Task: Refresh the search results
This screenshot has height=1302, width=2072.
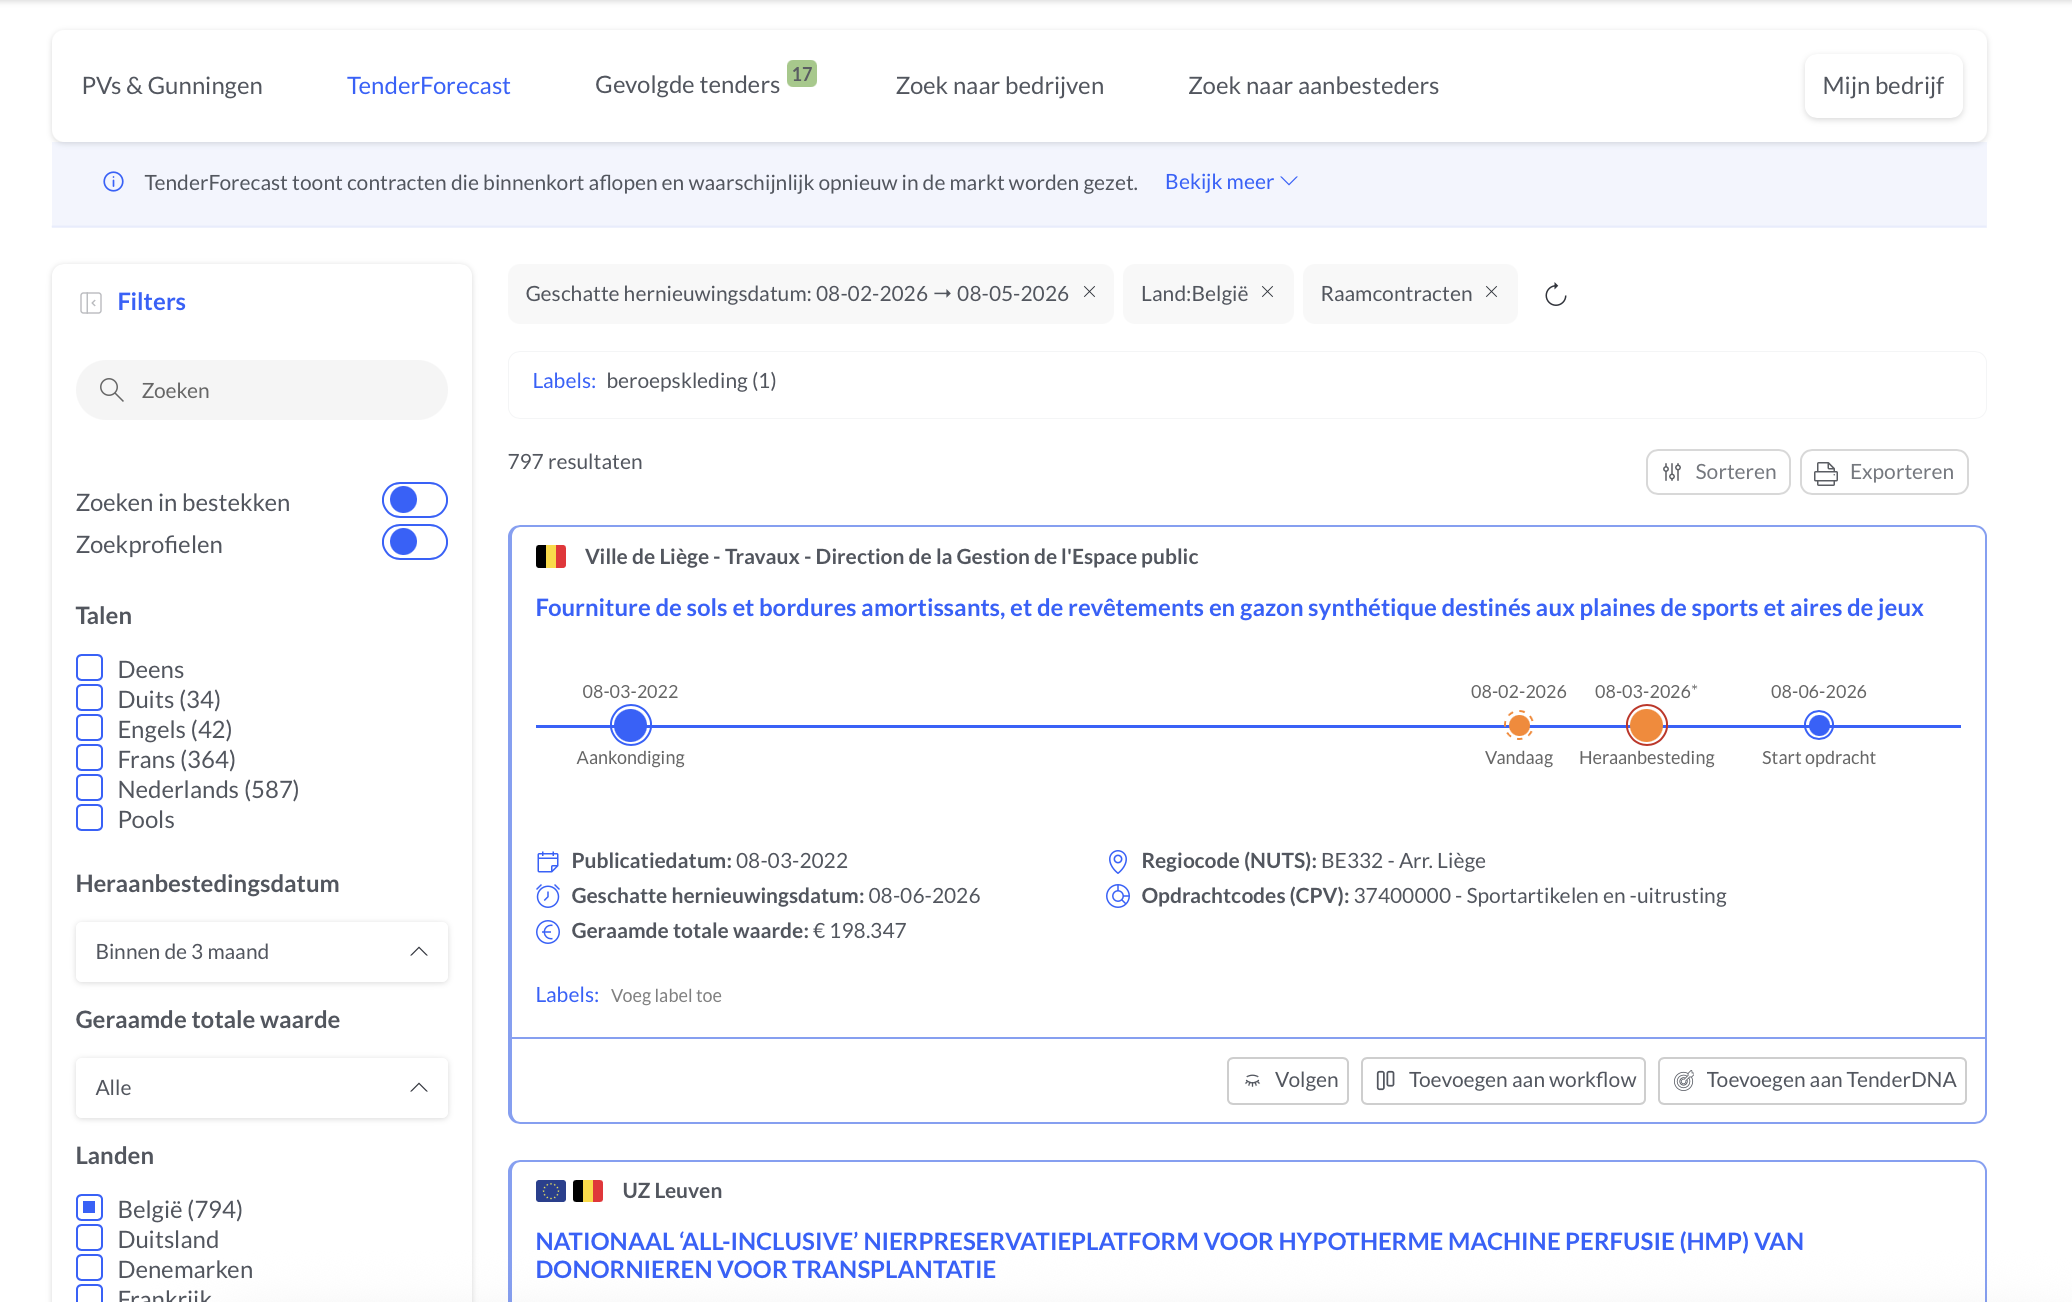Action: coord(1555,294)
